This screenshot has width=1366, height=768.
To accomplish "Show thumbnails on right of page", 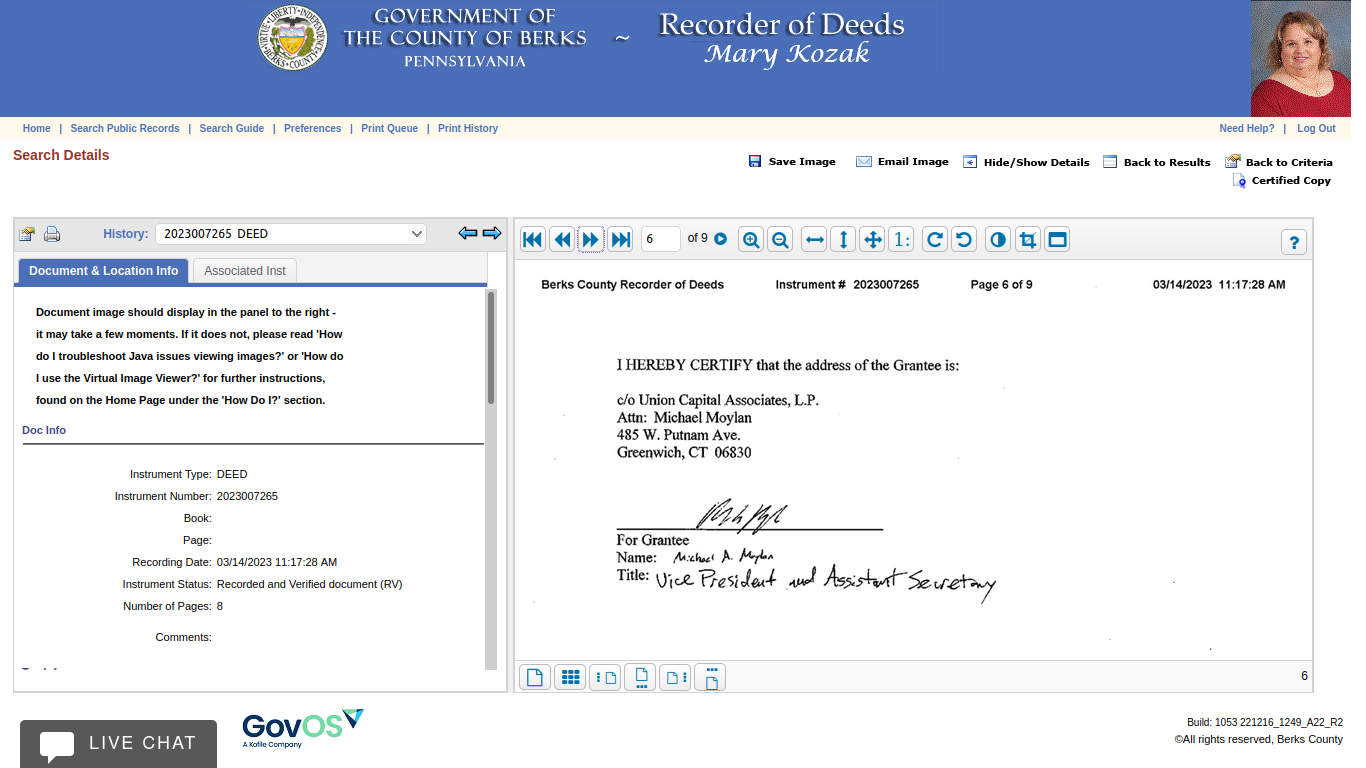I will 676,677.
